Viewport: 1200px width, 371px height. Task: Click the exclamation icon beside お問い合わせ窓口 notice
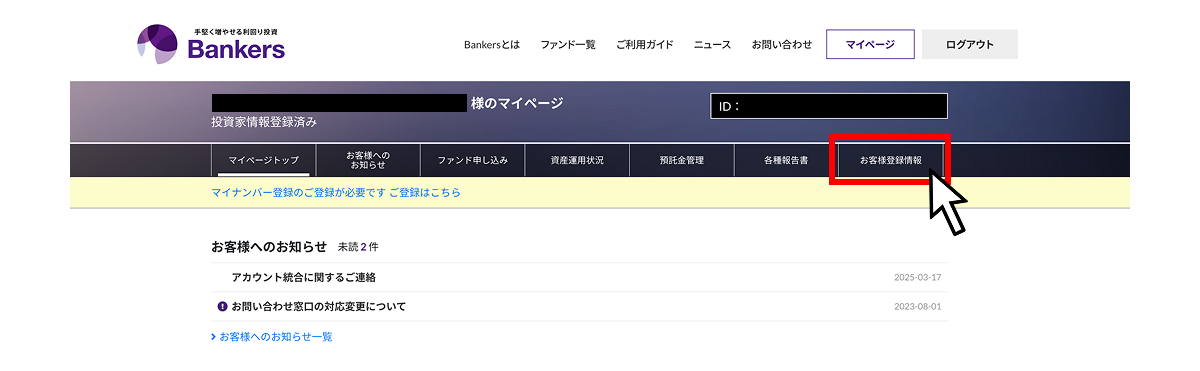222,306
